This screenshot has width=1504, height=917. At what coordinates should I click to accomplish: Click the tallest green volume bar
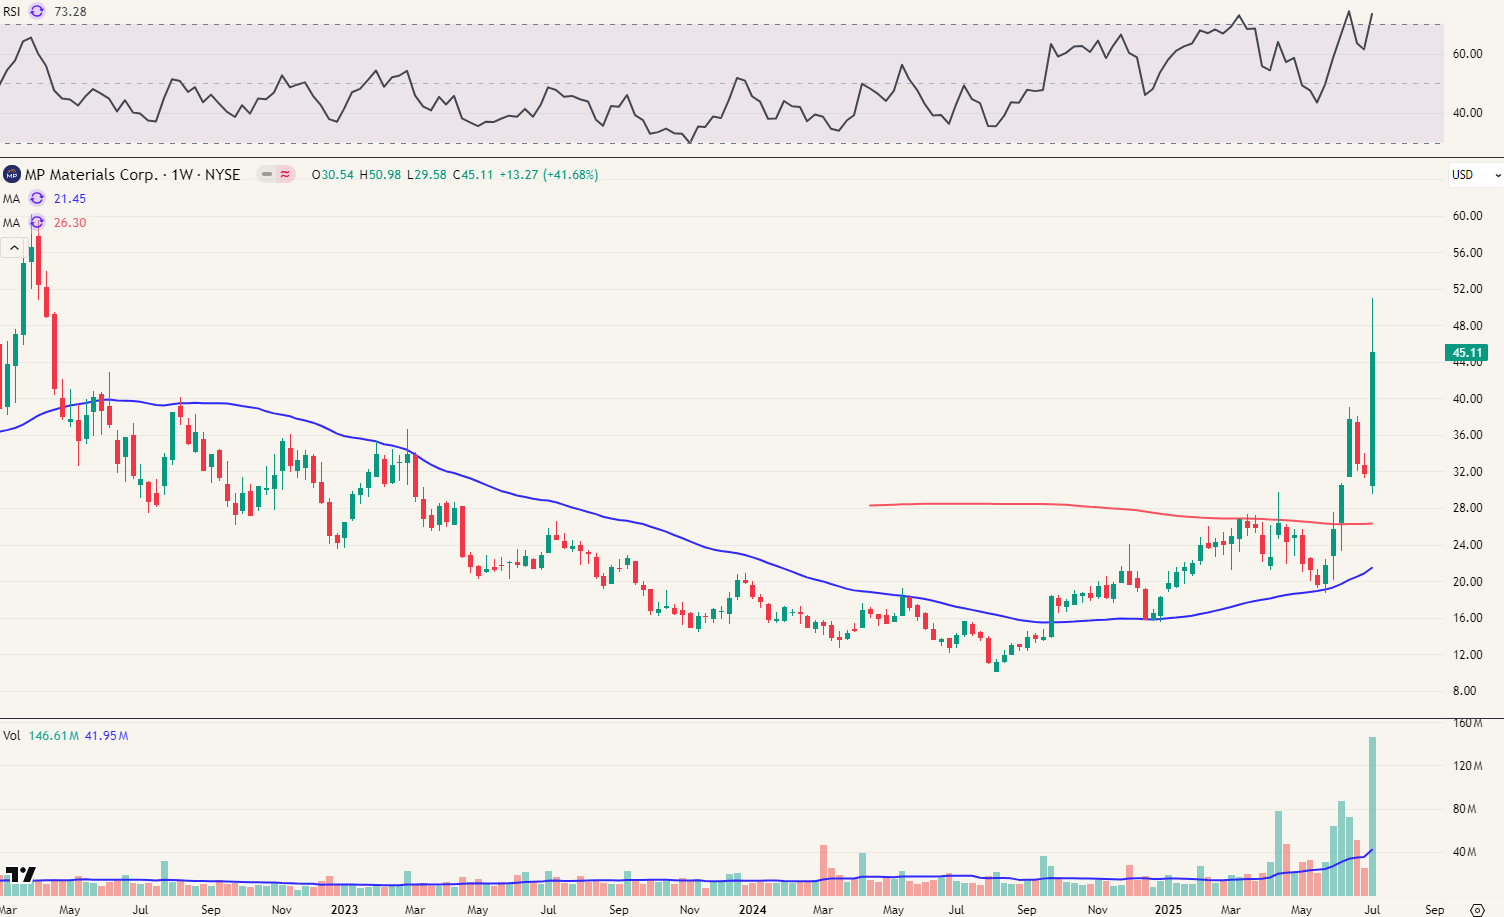(x=1373, y=816)
